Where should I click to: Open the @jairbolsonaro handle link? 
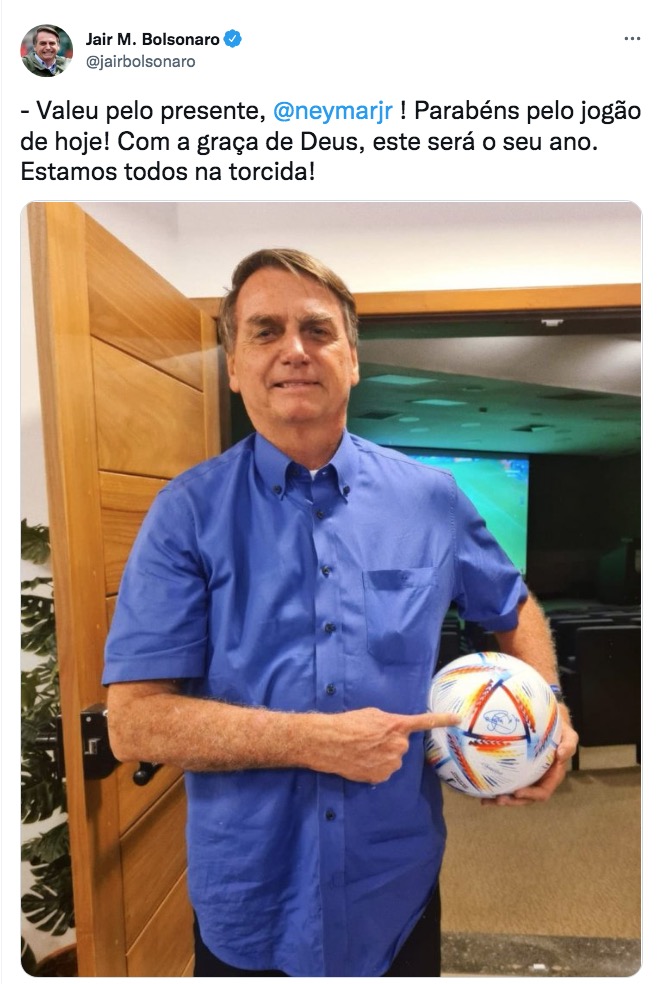pos(141,62)
